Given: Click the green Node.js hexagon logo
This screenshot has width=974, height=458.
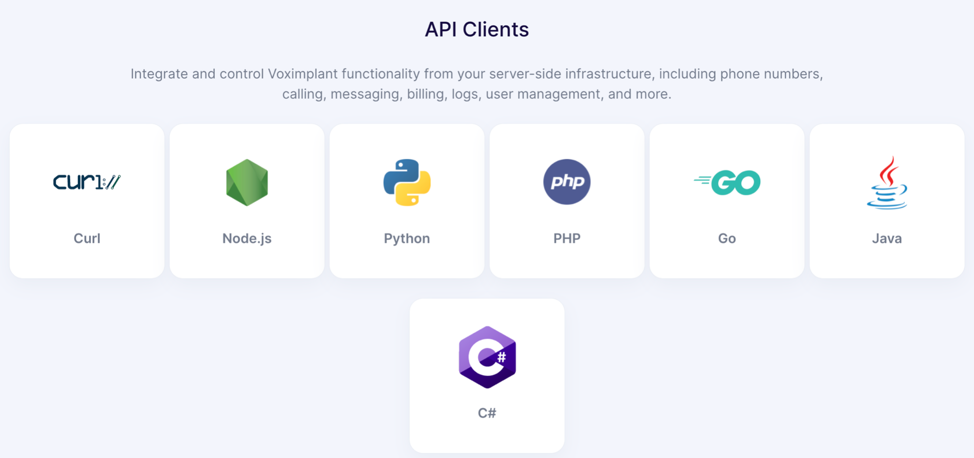Looking at the screenshot, I should [x=247, y=182].
